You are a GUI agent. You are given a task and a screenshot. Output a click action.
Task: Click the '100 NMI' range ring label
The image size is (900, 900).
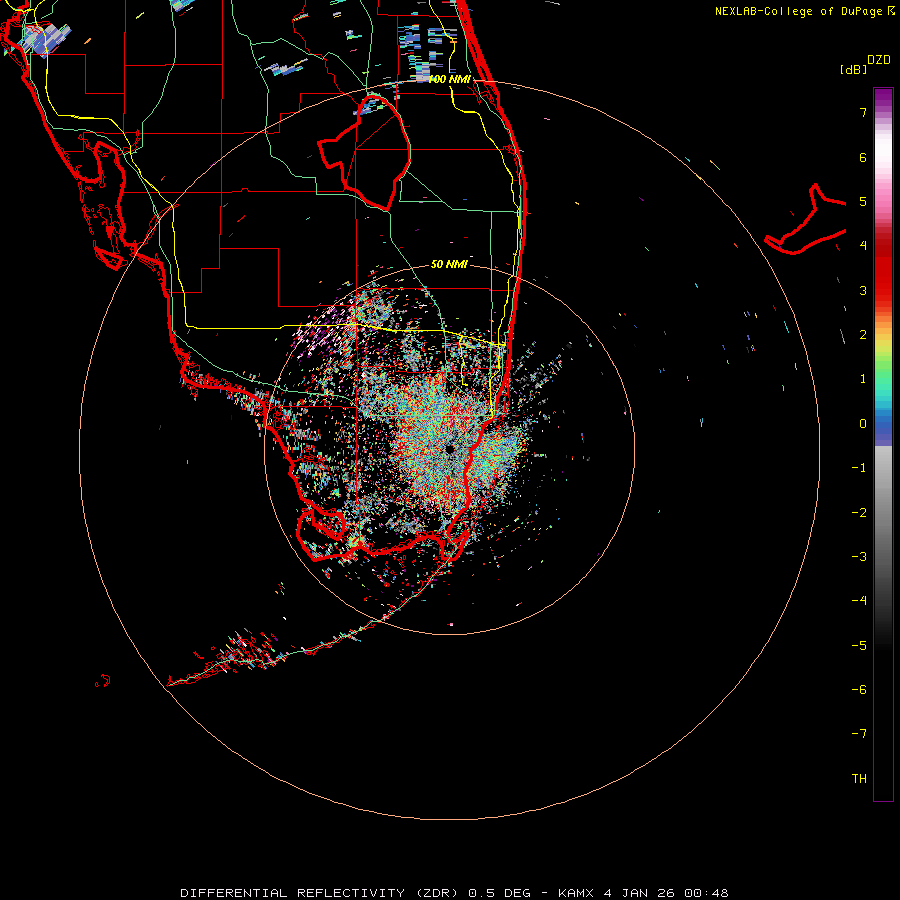(x=449, y=79)
